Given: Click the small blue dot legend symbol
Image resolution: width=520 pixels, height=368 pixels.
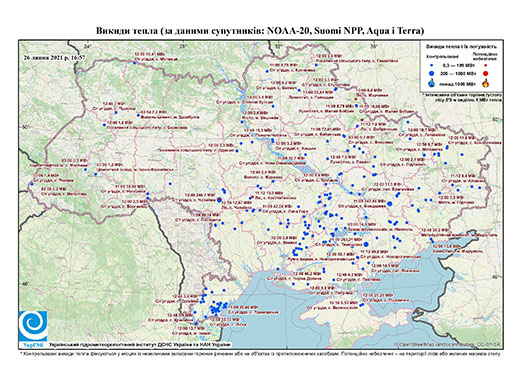Looking at the screenshot, I should click(432, 66).
